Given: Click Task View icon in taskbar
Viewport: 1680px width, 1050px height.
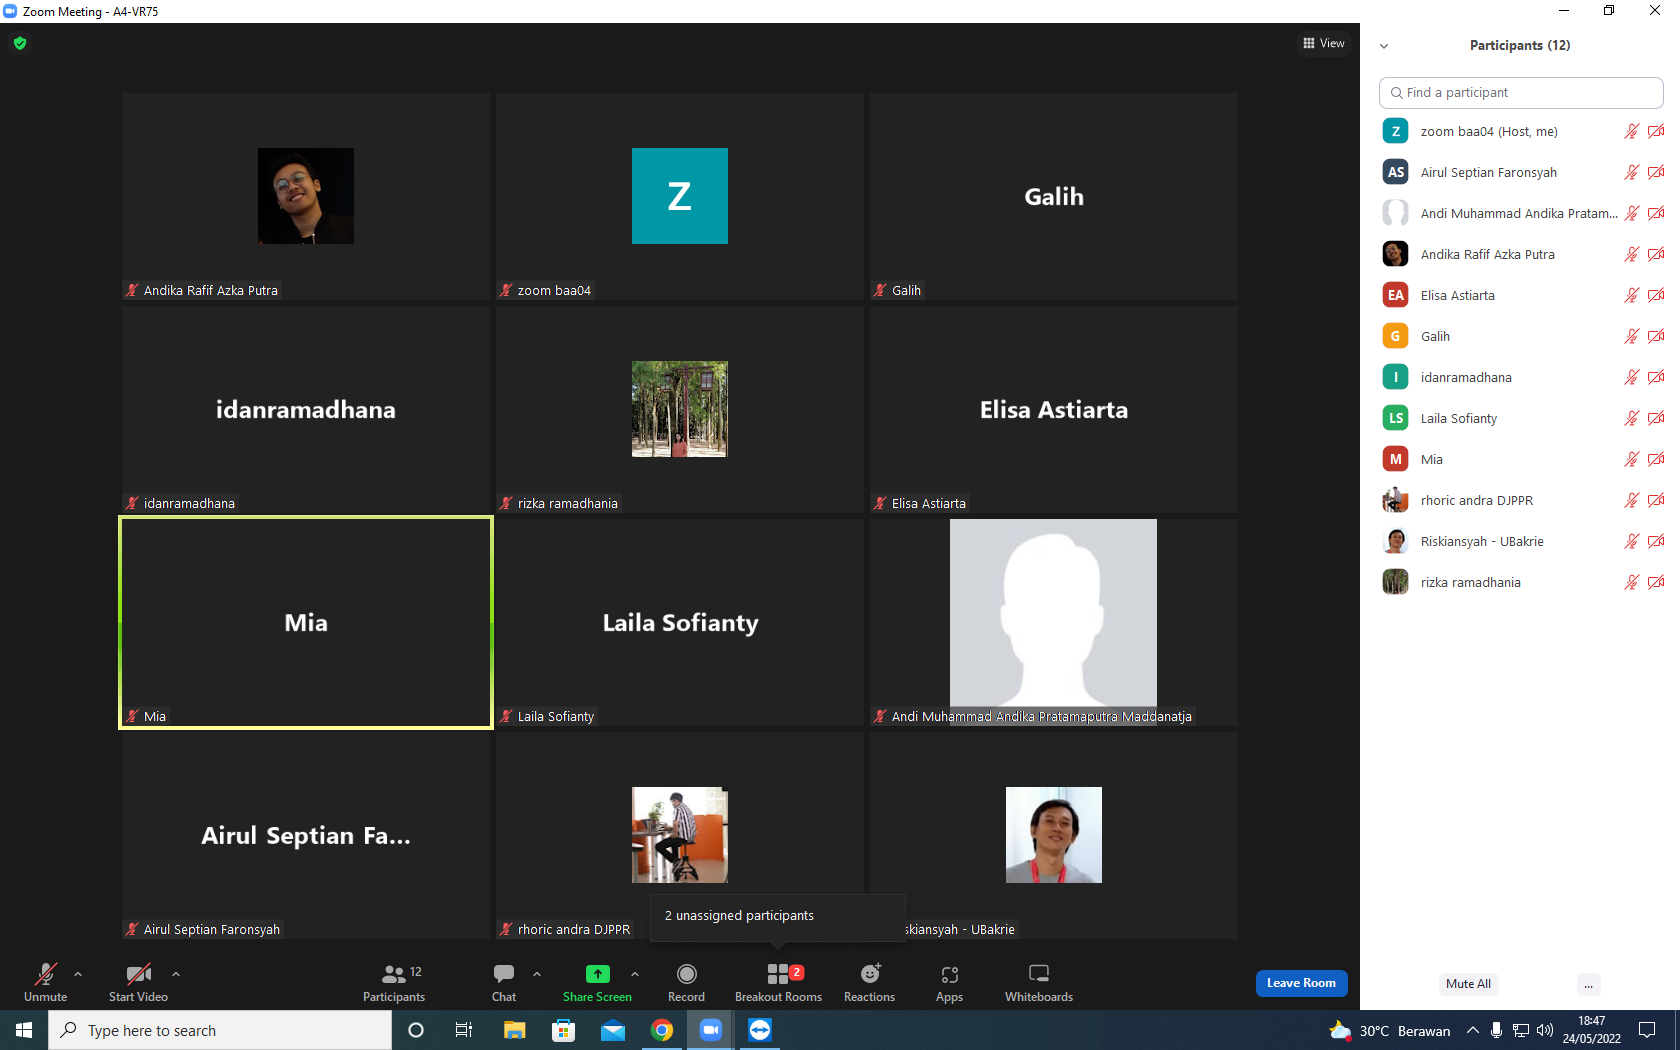Looking at the screenshot, I should point(464,1030).
